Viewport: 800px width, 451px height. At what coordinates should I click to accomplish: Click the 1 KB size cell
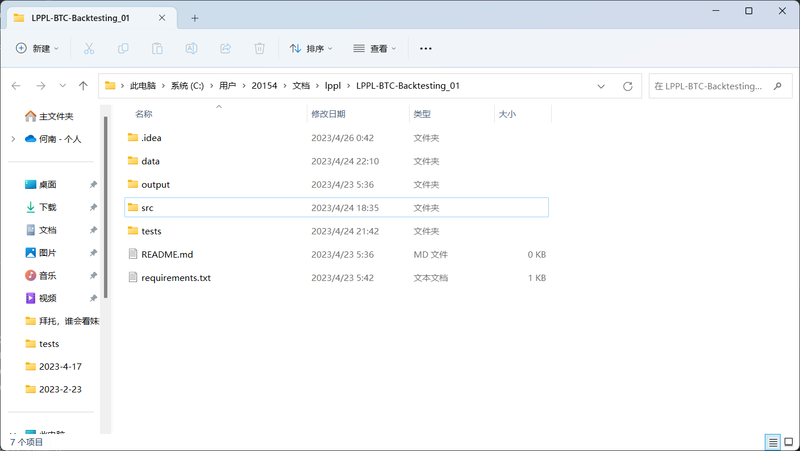point(537,278)
